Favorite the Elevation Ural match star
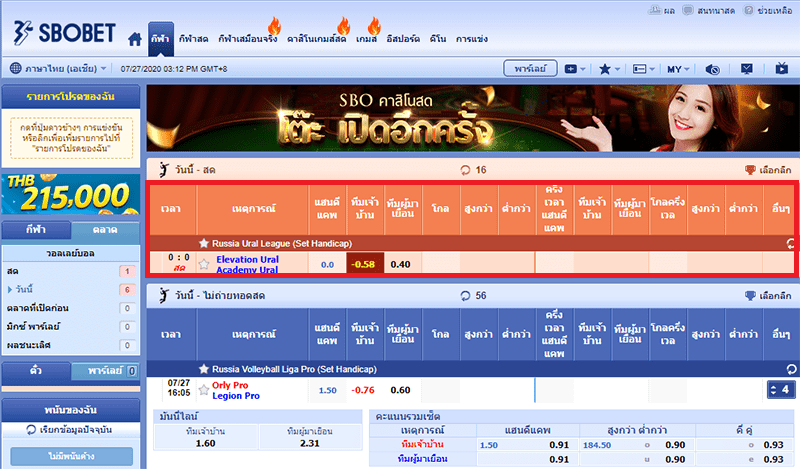The image size is (800, 469). 204,264
